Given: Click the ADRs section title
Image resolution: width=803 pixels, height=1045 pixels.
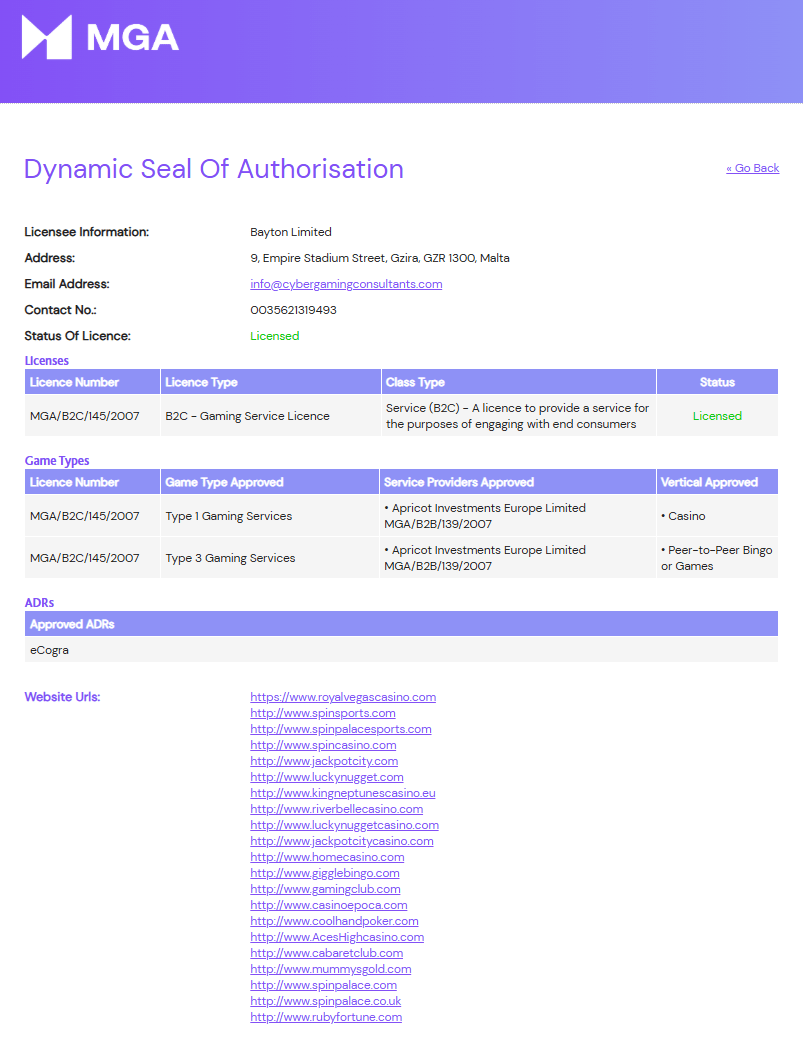Looking at the screenshot, I should tap(39, 602).
